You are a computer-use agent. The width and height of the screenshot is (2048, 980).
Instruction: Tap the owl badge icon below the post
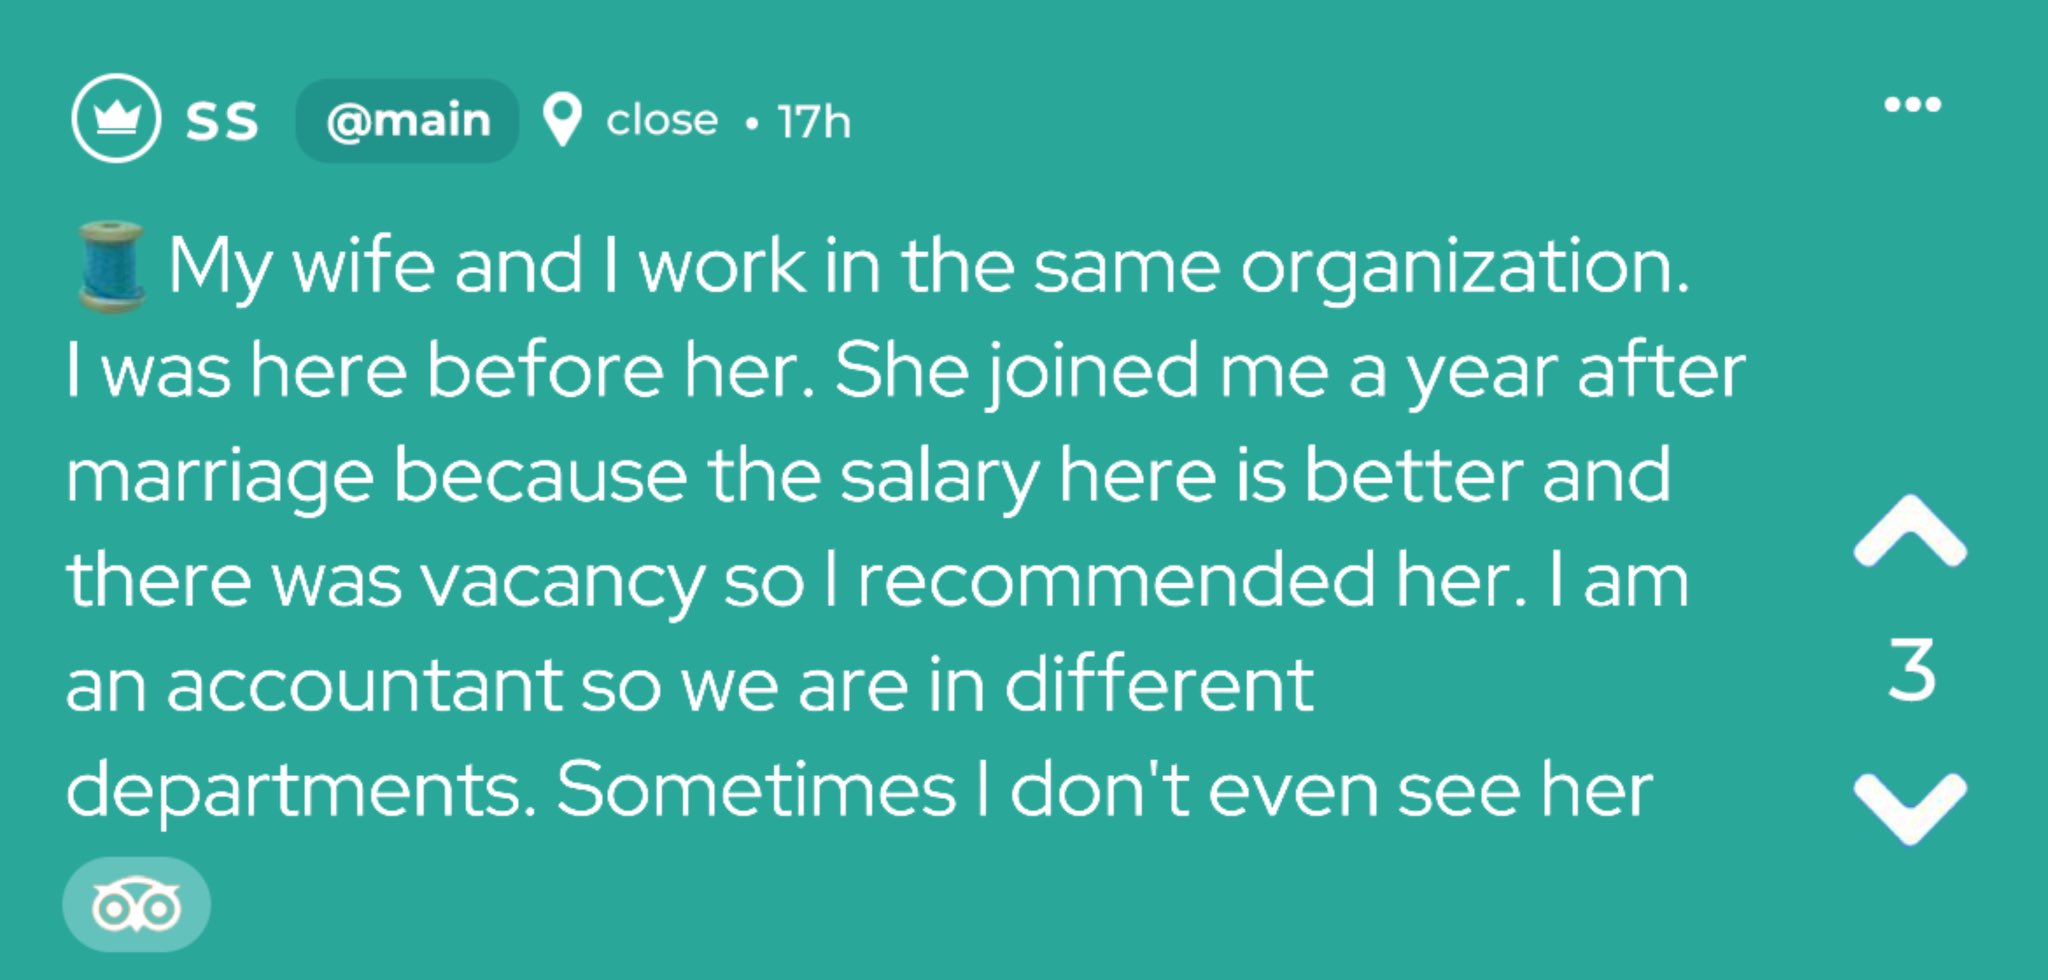pos(136,905)
